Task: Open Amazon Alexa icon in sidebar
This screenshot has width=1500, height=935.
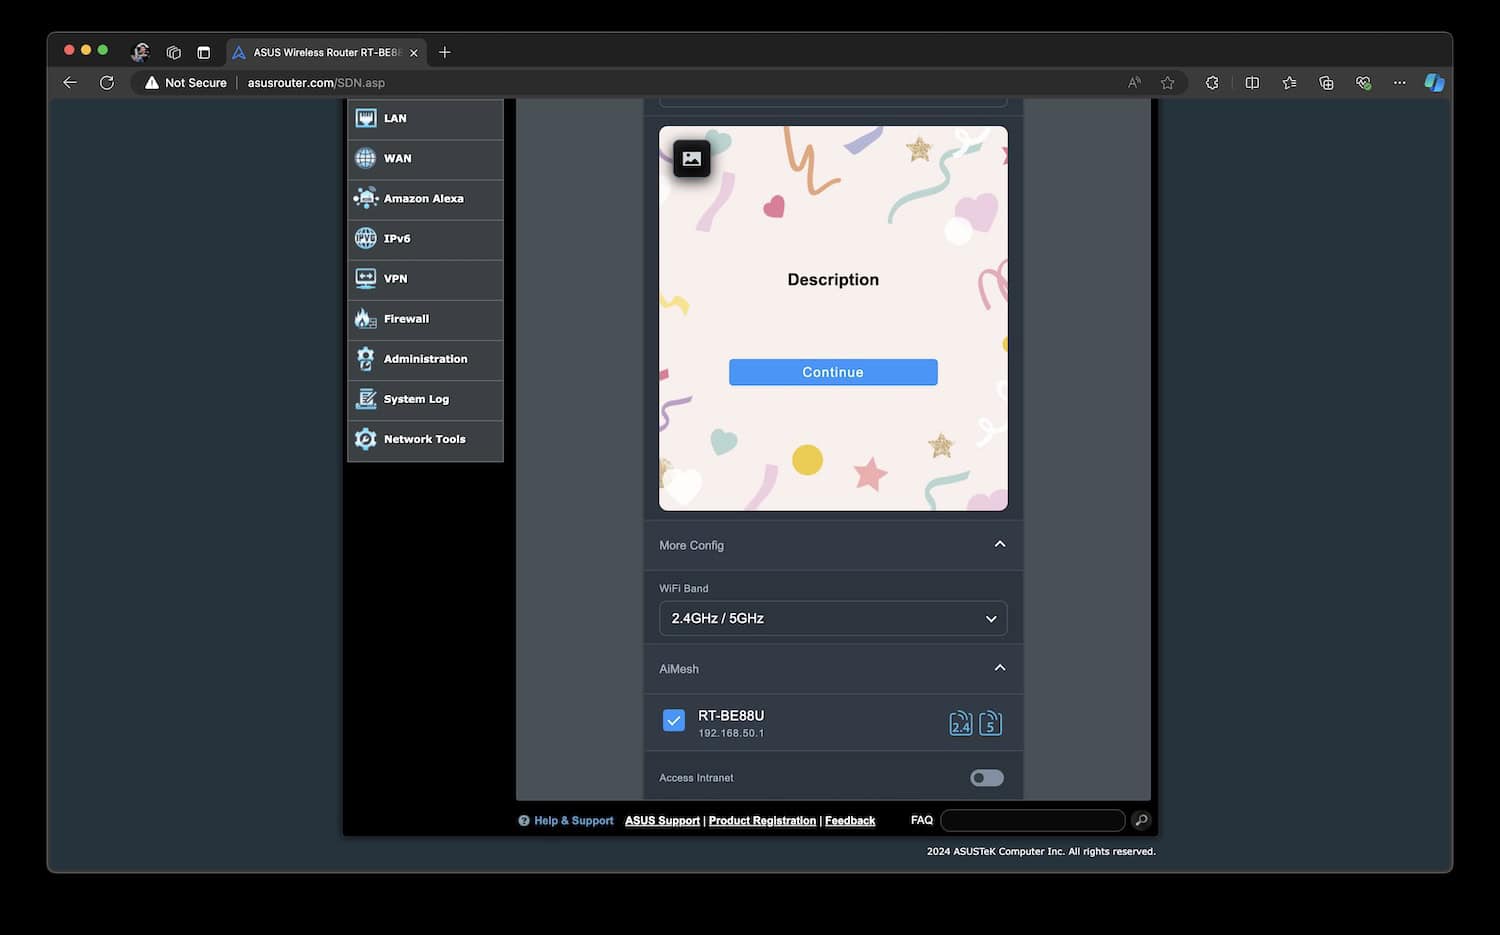Action: [x=366, y=198]
